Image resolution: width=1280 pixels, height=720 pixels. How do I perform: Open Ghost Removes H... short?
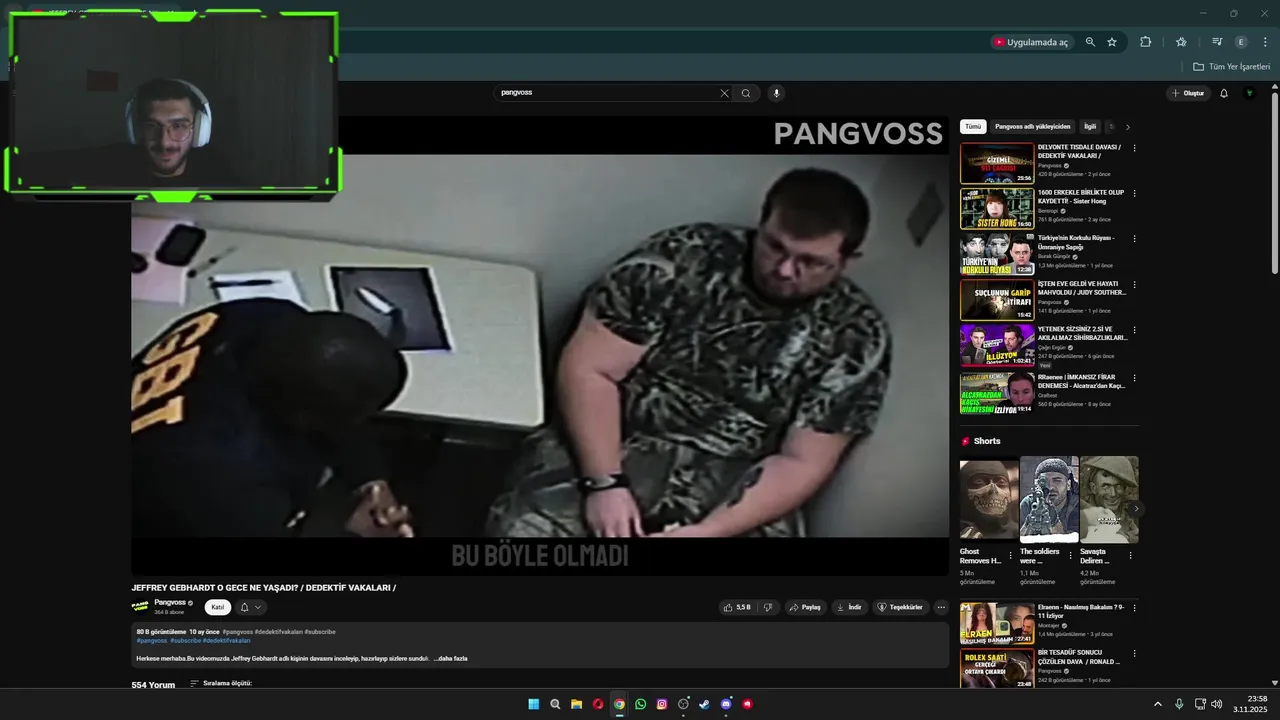point(989,500)
